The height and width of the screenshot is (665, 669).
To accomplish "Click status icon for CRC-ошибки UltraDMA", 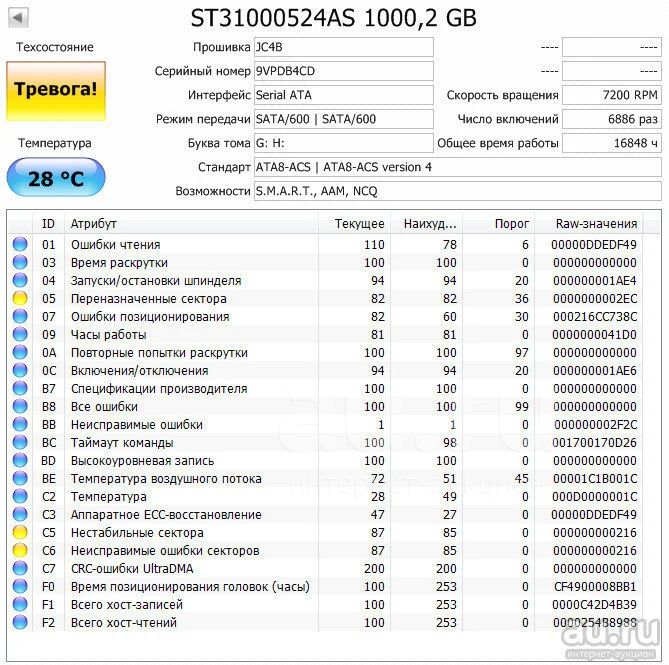I will 20,568.
